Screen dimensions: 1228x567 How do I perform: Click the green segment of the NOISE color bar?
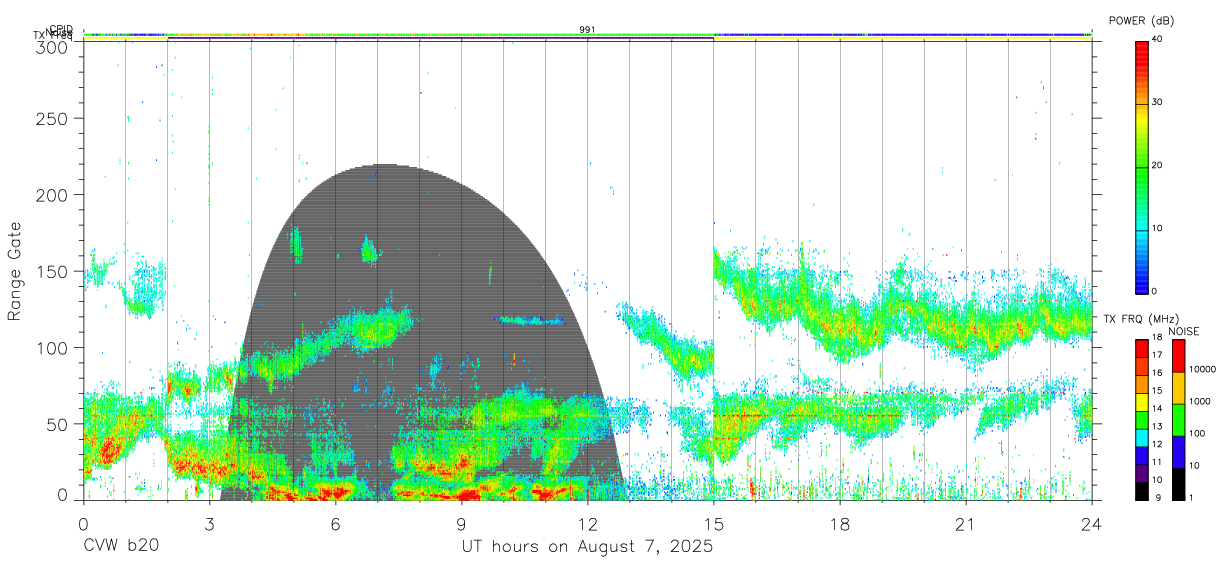click(1179, 420)
